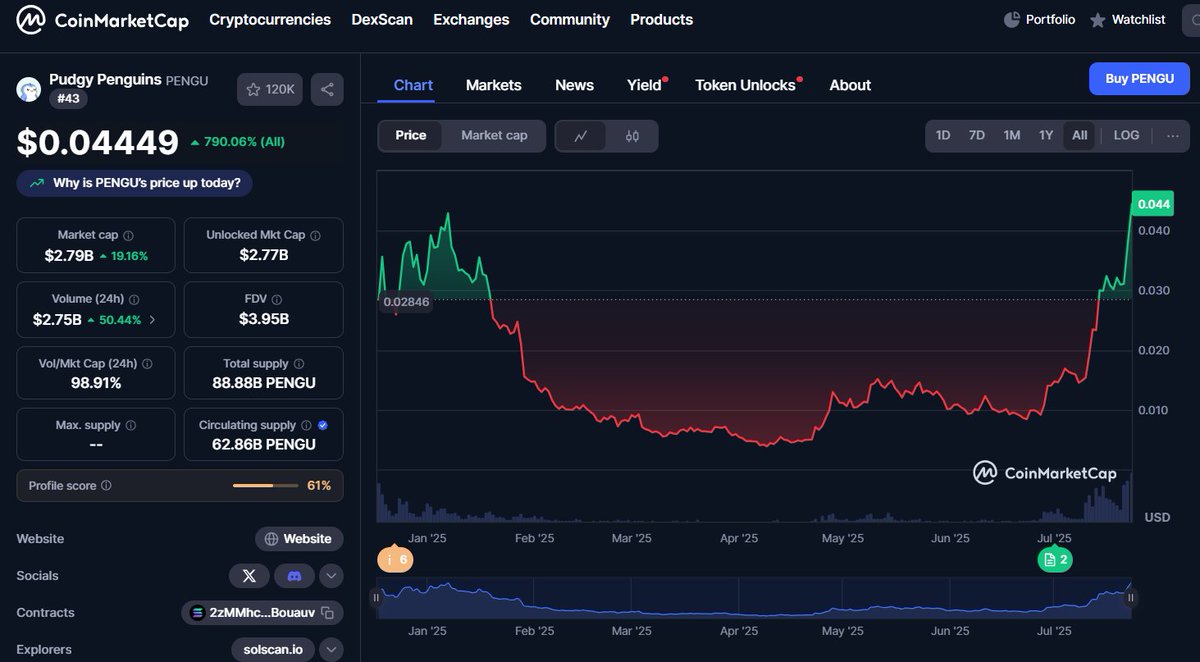Click the $3.95B FDV value
The image size is (1200, 662).
(264, 319)
